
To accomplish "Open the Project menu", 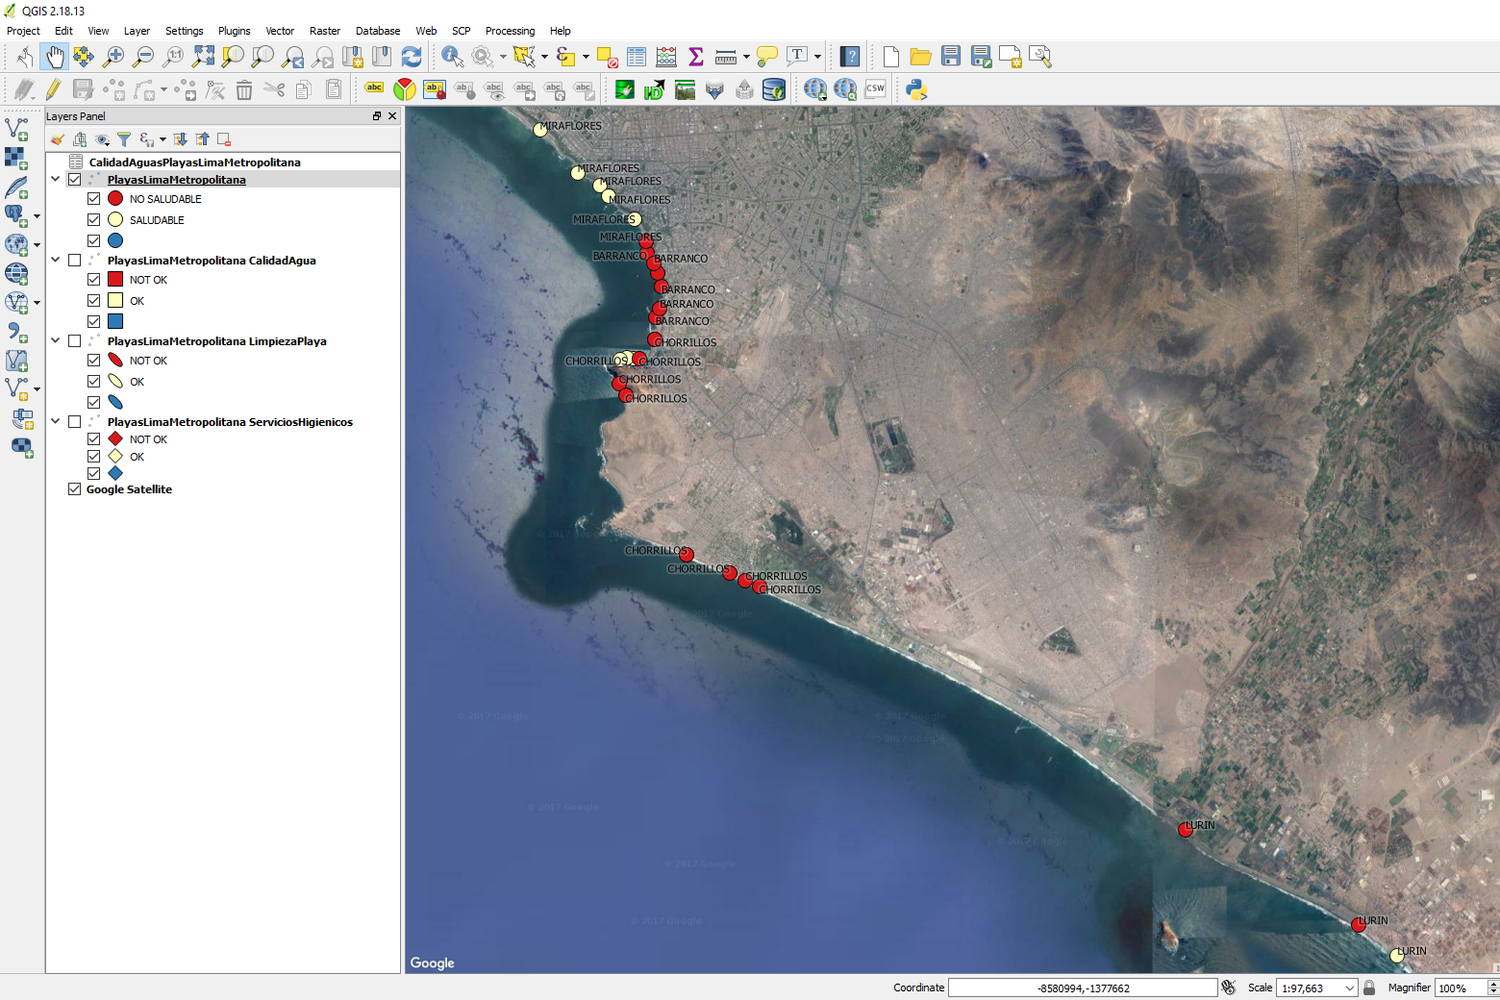I will point(23,31).
